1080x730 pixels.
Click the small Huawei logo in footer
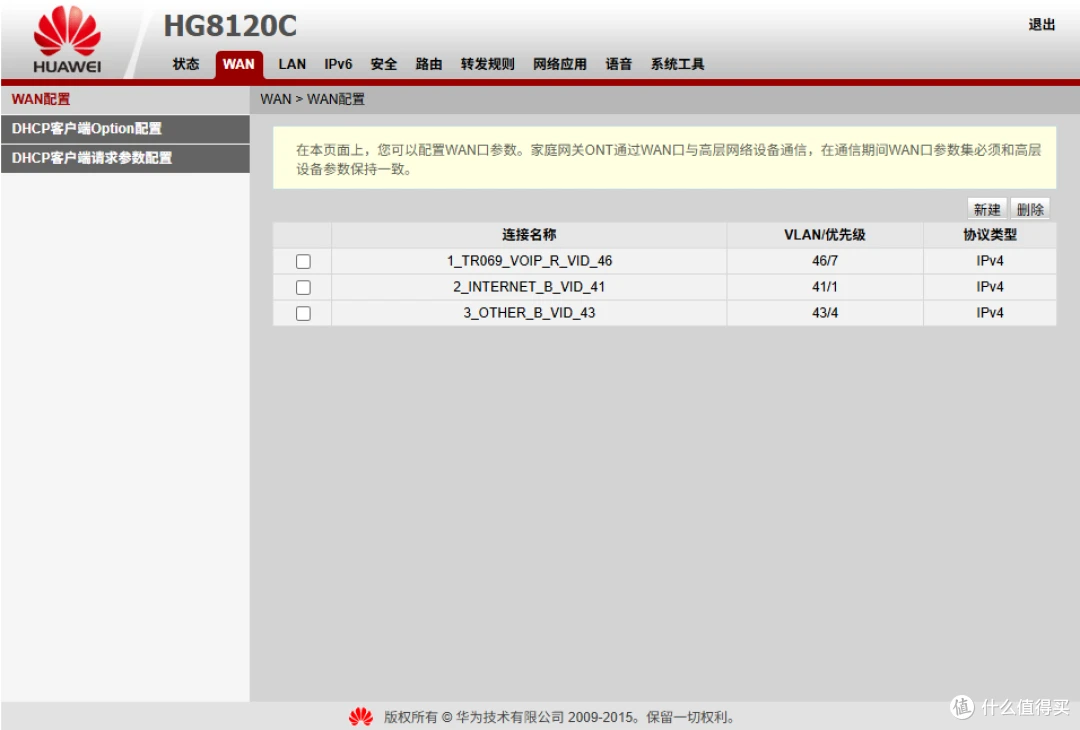(361, 717)
